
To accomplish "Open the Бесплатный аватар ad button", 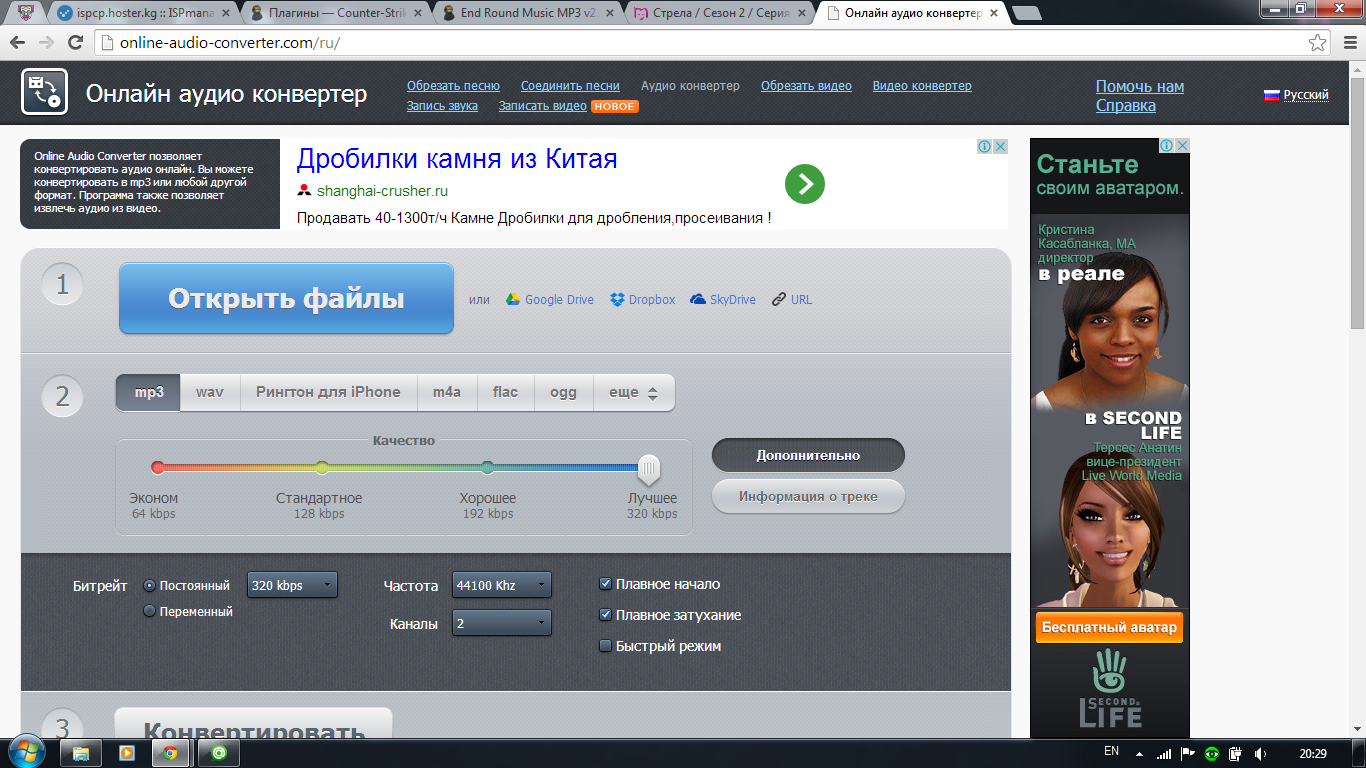I will 1109,628.
